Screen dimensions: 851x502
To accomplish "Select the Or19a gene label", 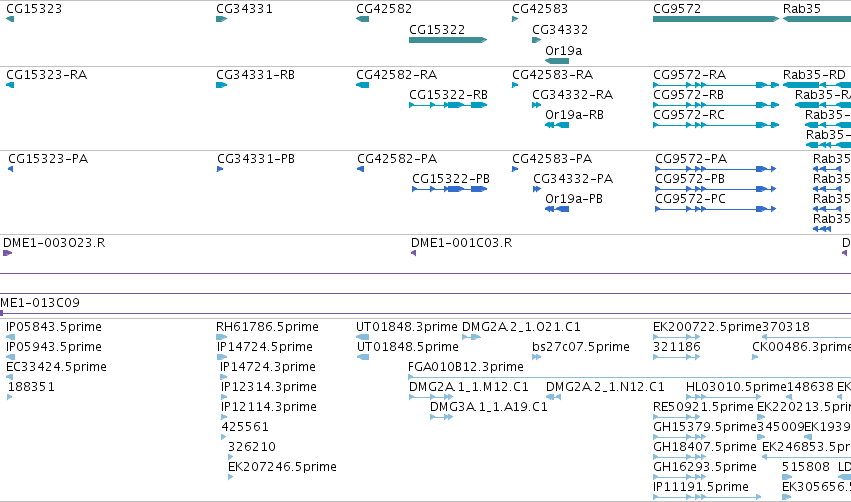I will [563, 50].
